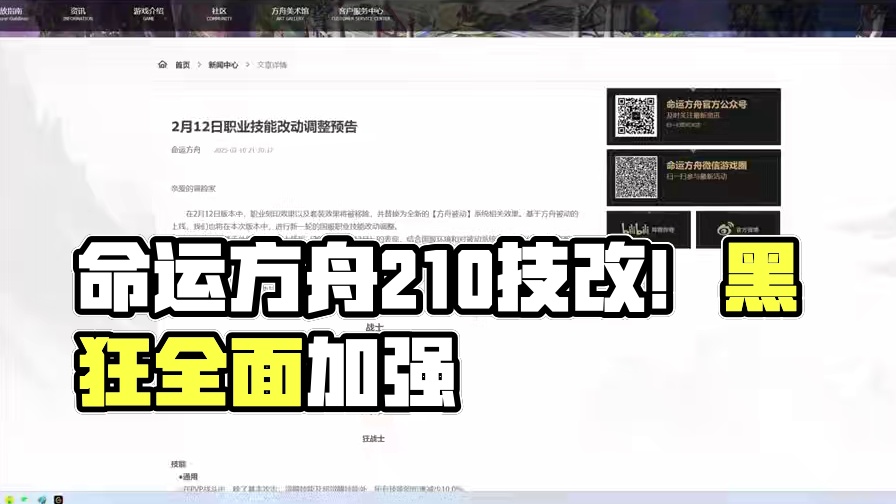Image resolution: width=896 pixels, height=504 pixels.
Task: Click the QR code for 命运方舟微信游戏圈
Action: click(x=635, y=177)
